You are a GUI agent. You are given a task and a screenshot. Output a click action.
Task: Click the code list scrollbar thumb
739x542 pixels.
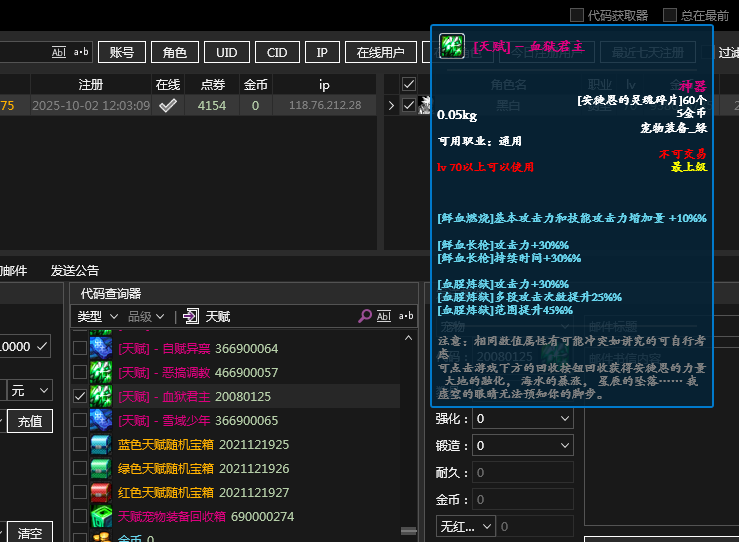[409, 531]
